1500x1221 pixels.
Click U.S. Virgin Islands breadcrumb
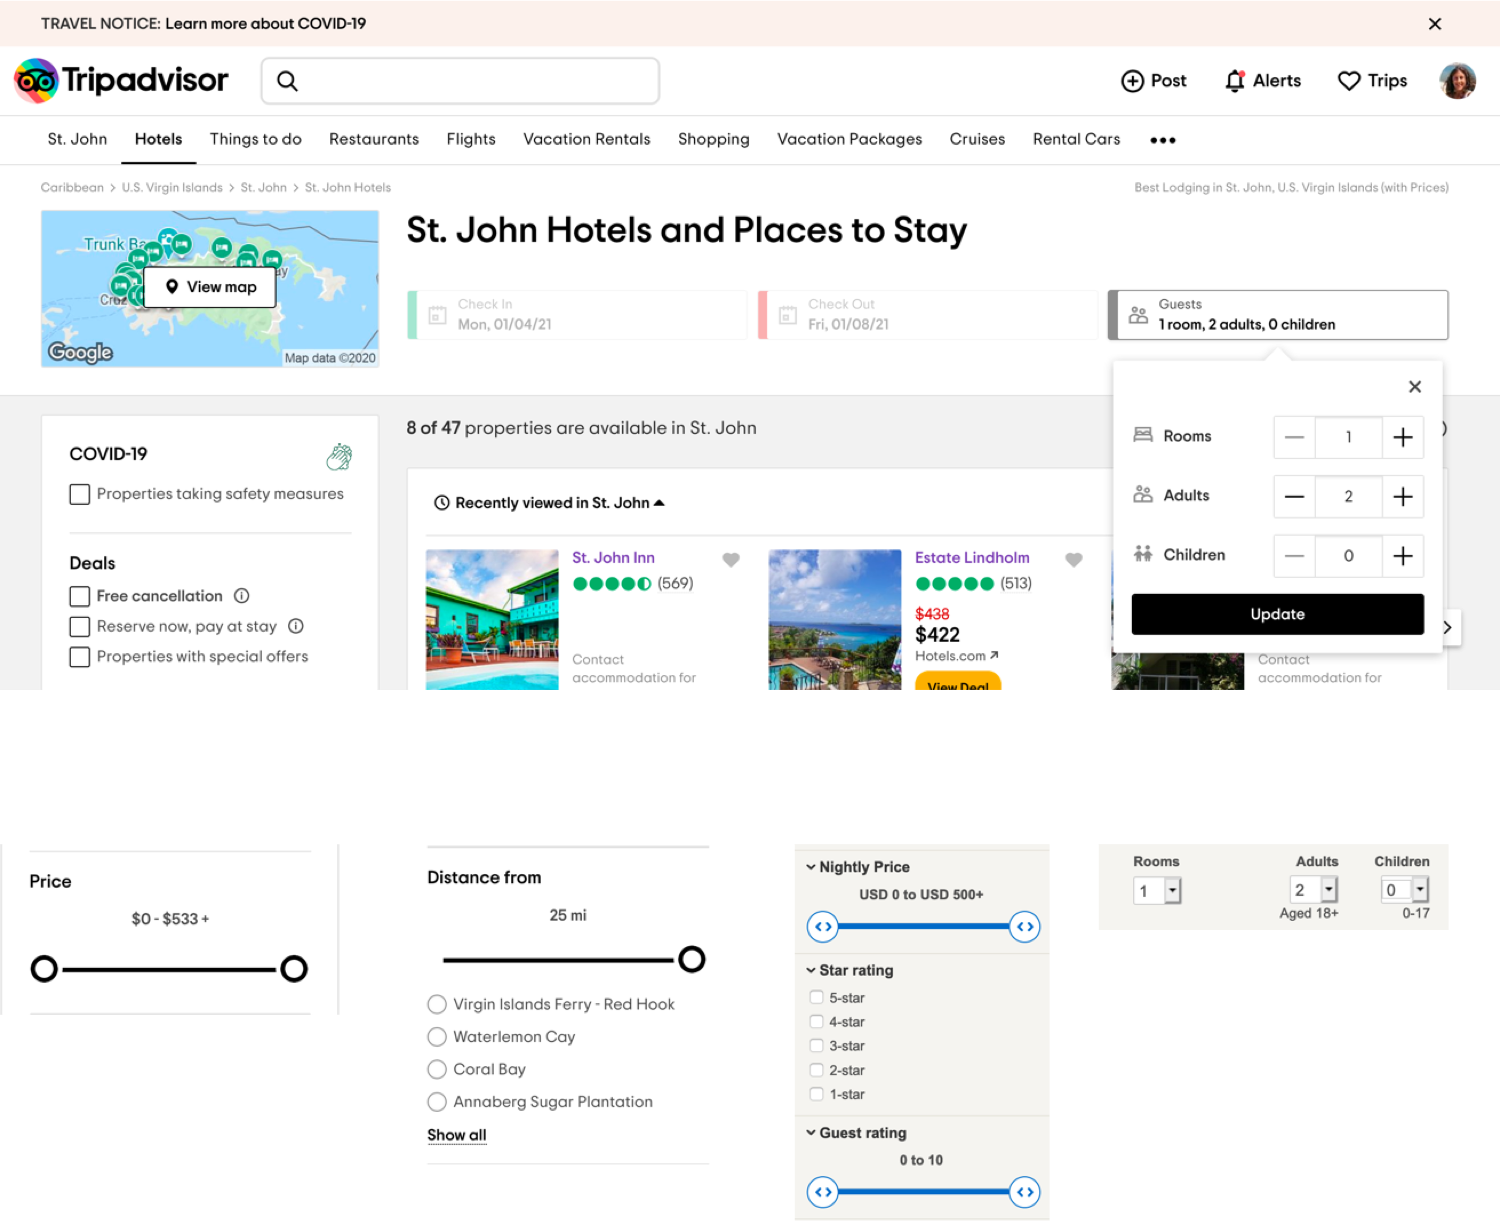tap(172, 188)
